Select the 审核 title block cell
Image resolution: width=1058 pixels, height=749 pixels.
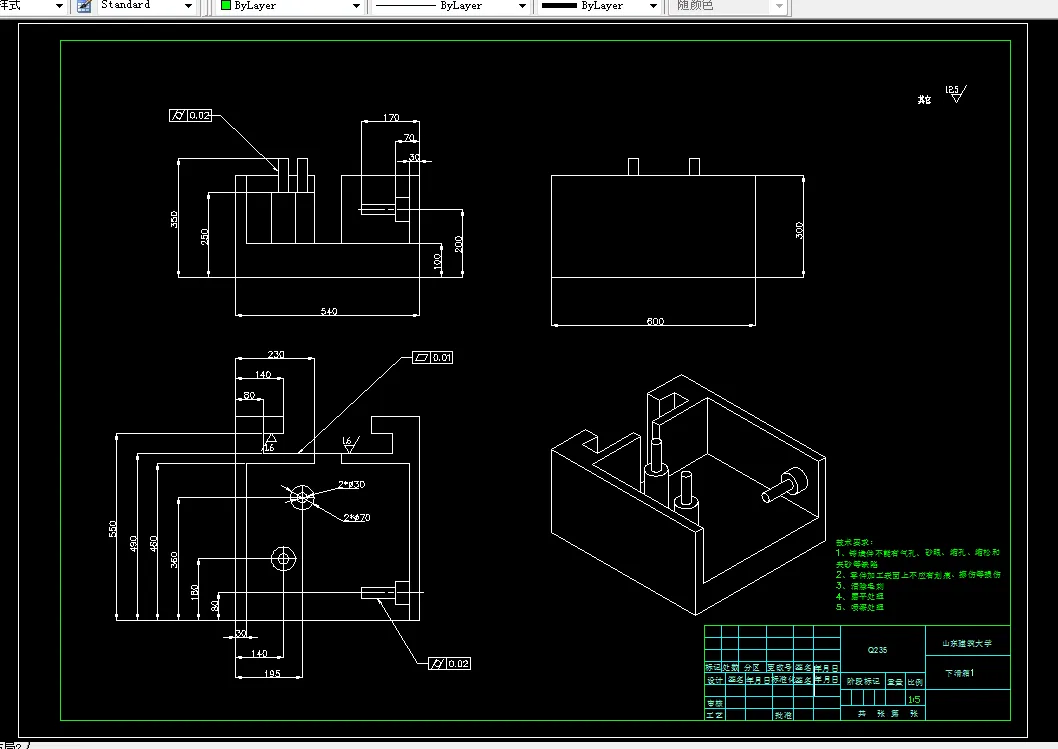click(x=714, y=703)
